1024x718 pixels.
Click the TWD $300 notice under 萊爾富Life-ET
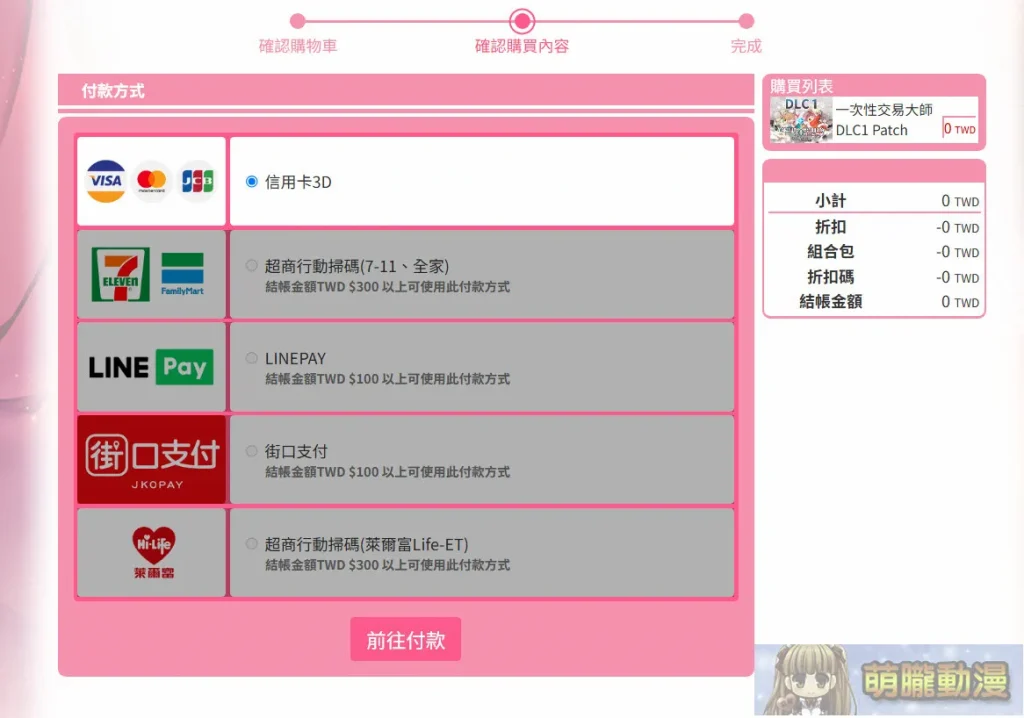pos(387,564)
